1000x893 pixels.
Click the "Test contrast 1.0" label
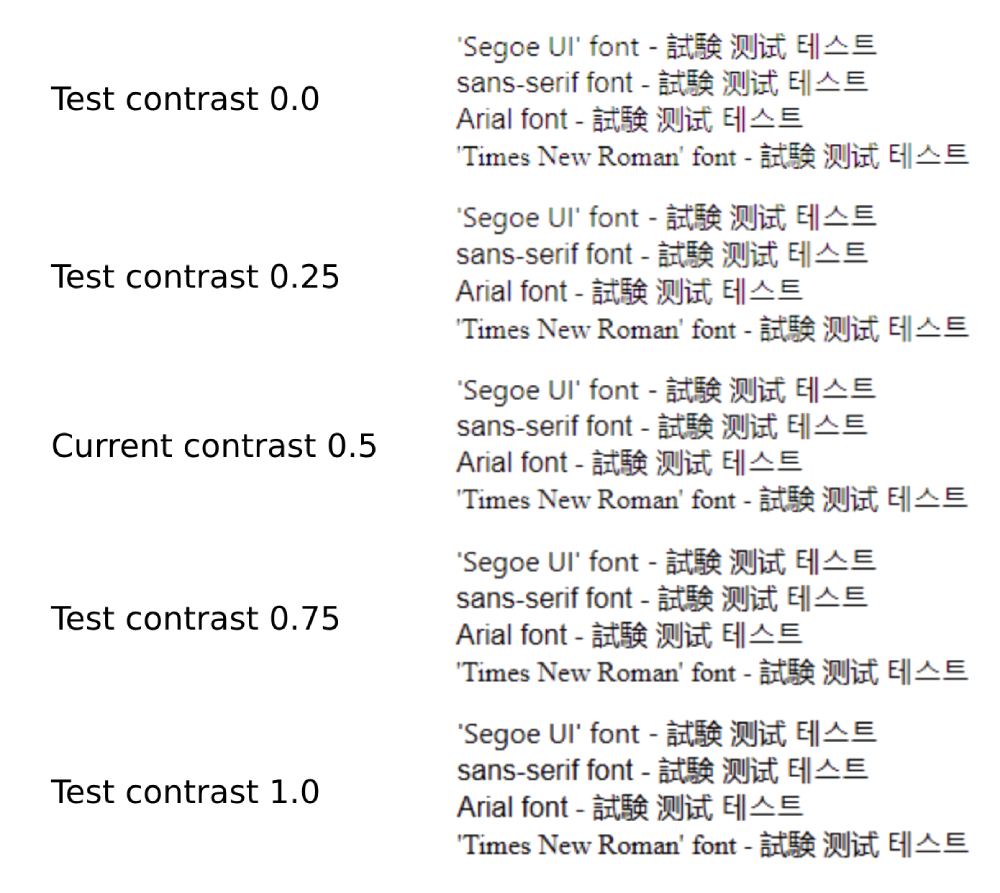[x=185, y=792]
